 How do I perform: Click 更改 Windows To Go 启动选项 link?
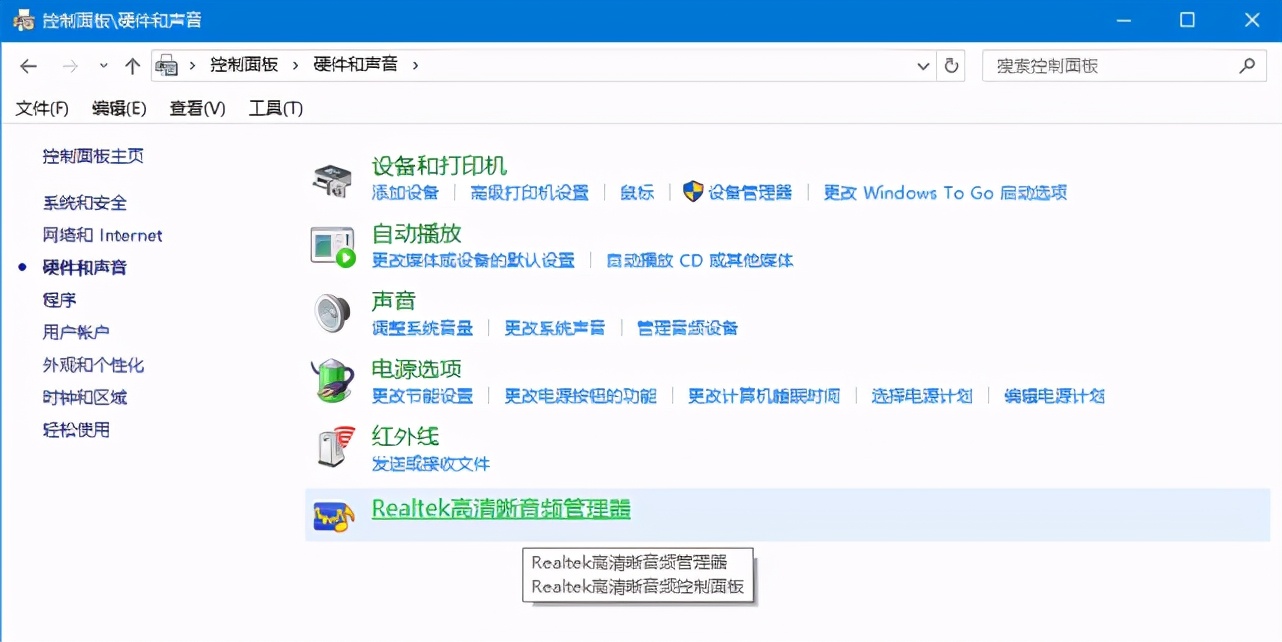(x=945, y=192)
